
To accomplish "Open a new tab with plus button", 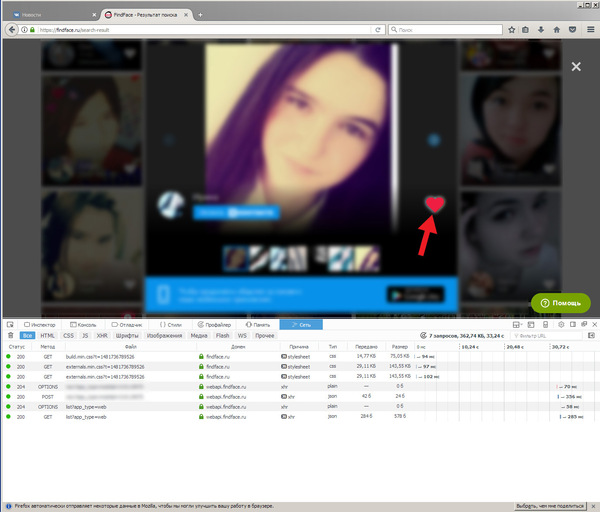I will pyautogui.click(x=200, y=15).
